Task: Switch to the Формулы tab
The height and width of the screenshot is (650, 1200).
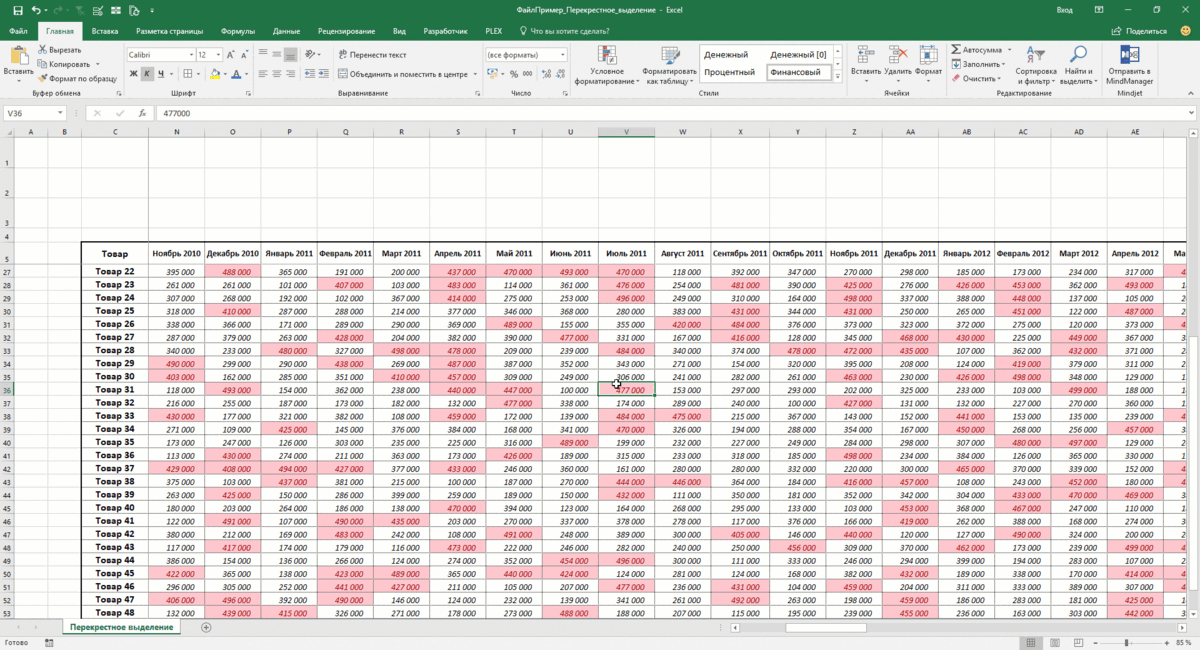Action: coord(237,31)
